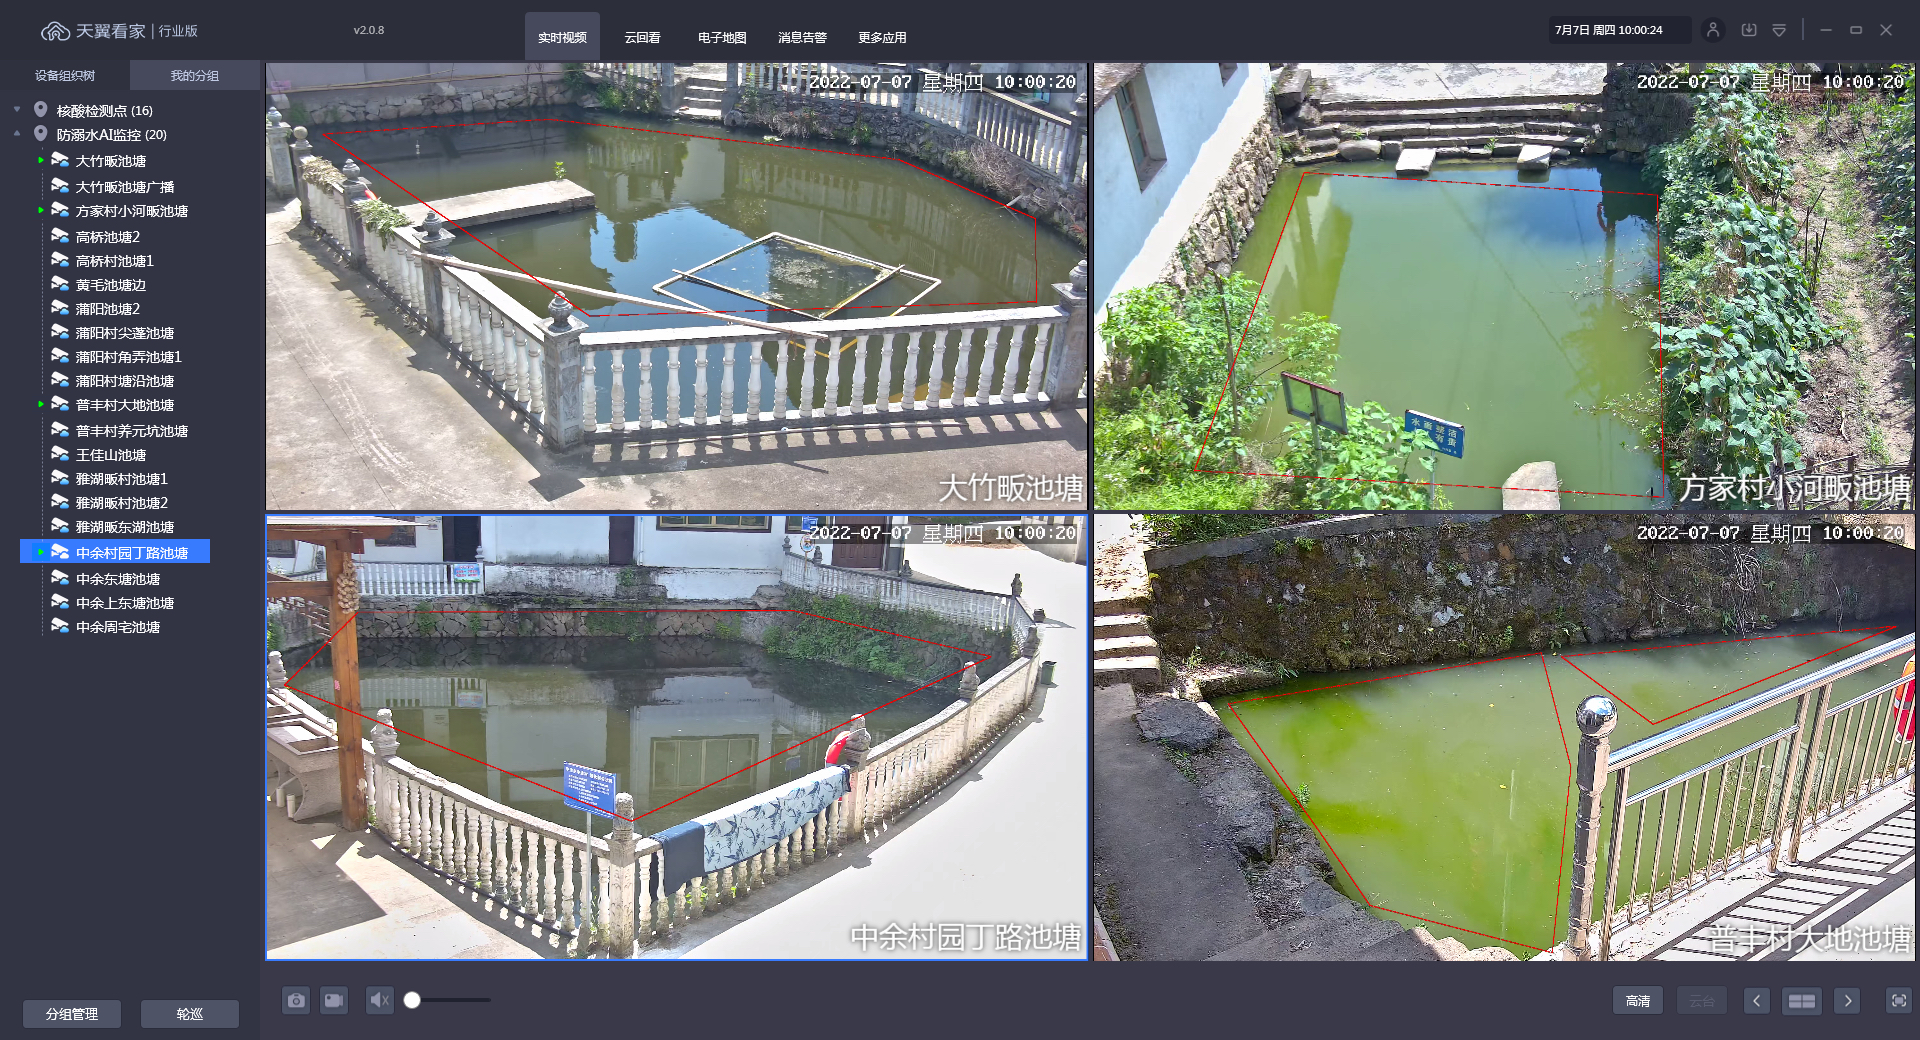1920x1040 pixels.
Task: Select camera 方家村小河畈池塘
Action: pos(132,211)
